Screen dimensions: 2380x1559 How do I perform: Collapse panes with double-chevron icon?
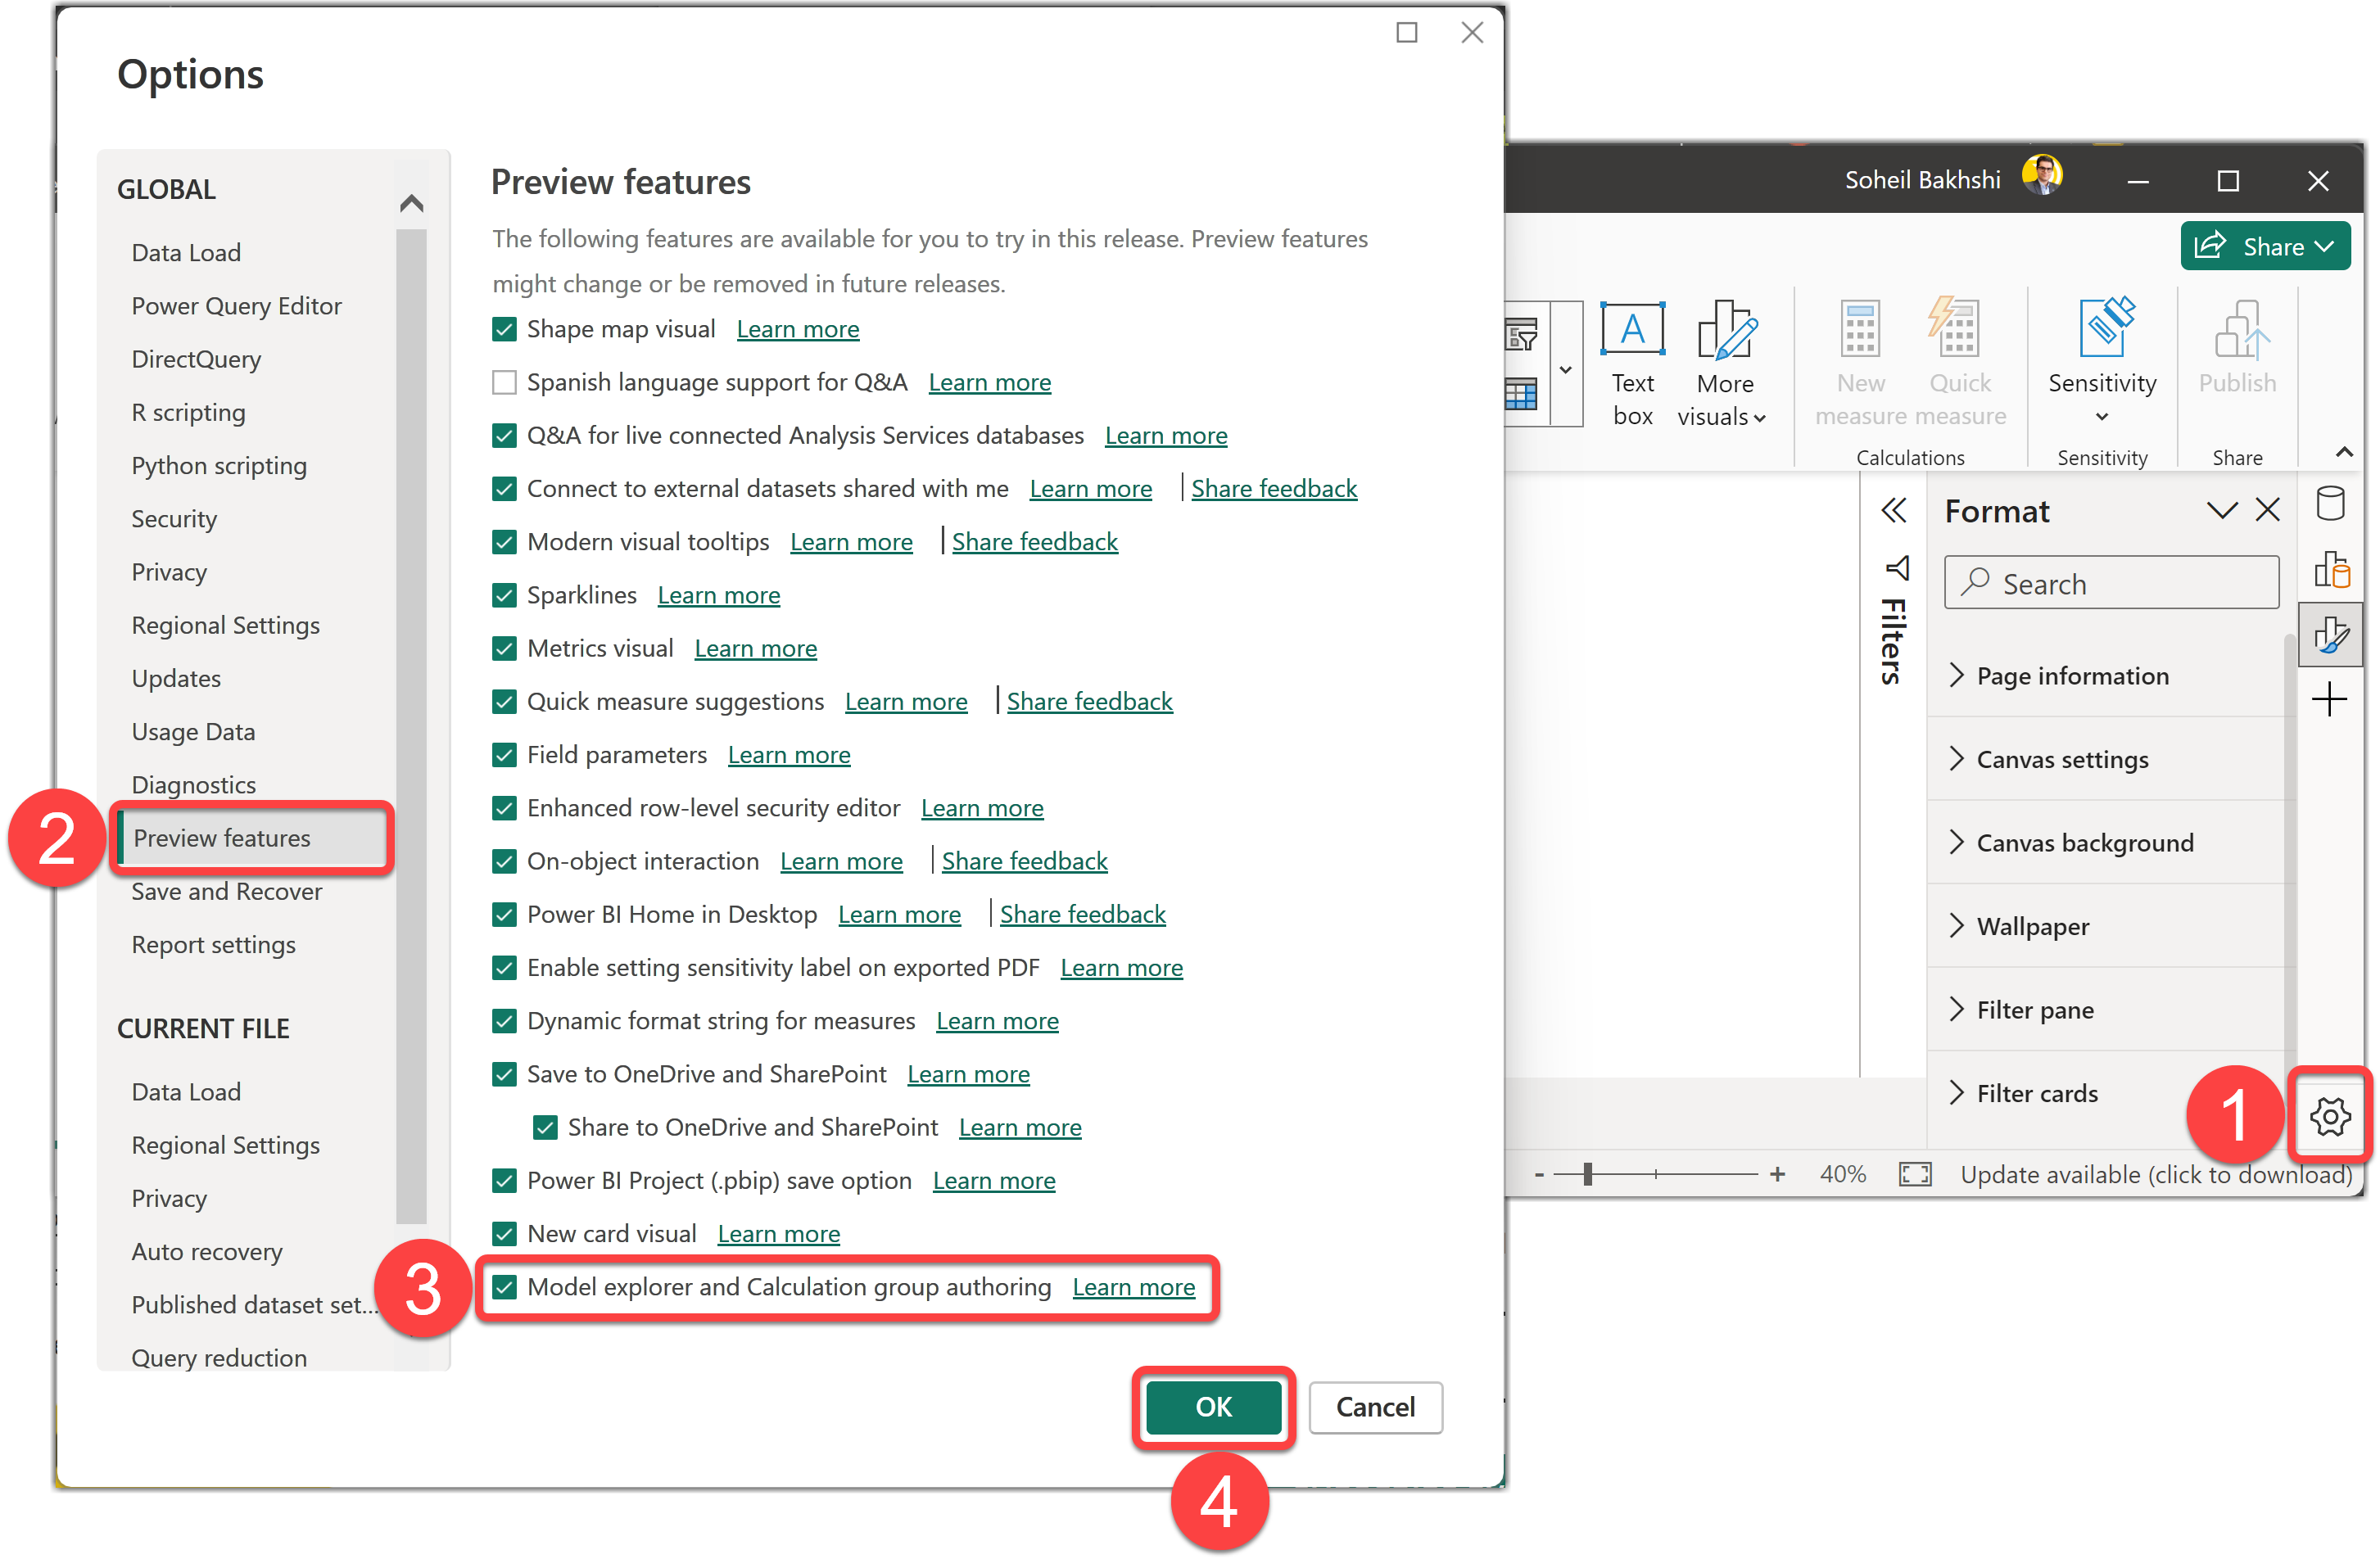click(1893, 511)
